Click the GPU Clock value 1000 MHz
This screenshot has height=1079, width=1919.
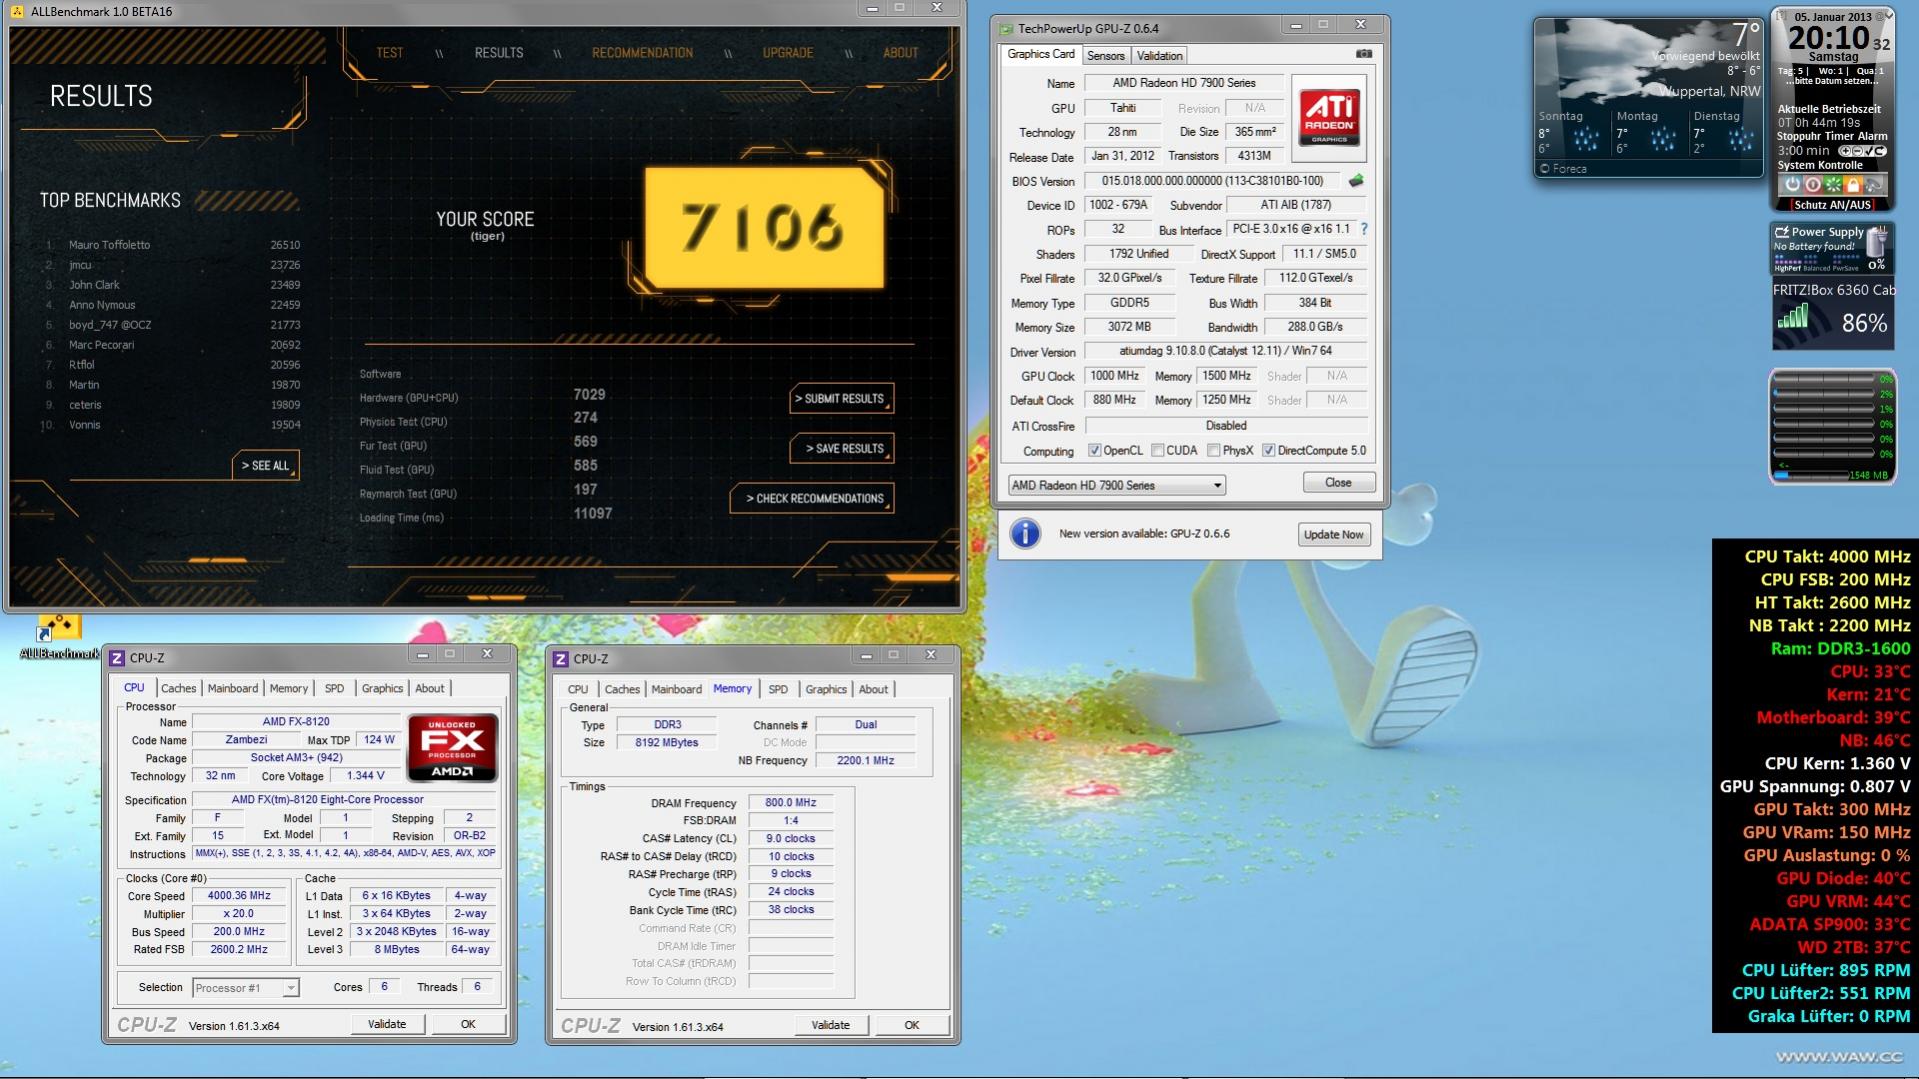1115,376
